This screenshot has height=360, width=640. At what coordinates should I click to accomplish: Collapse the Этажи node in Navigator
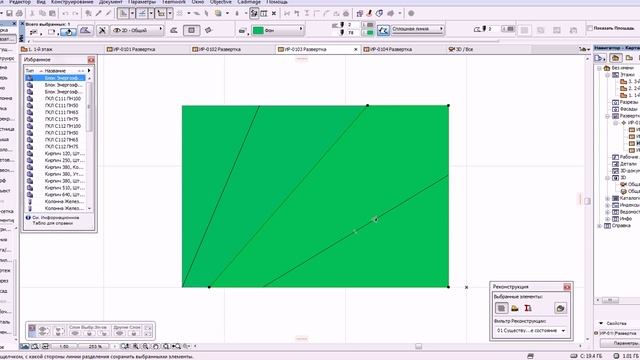(607, 75)
